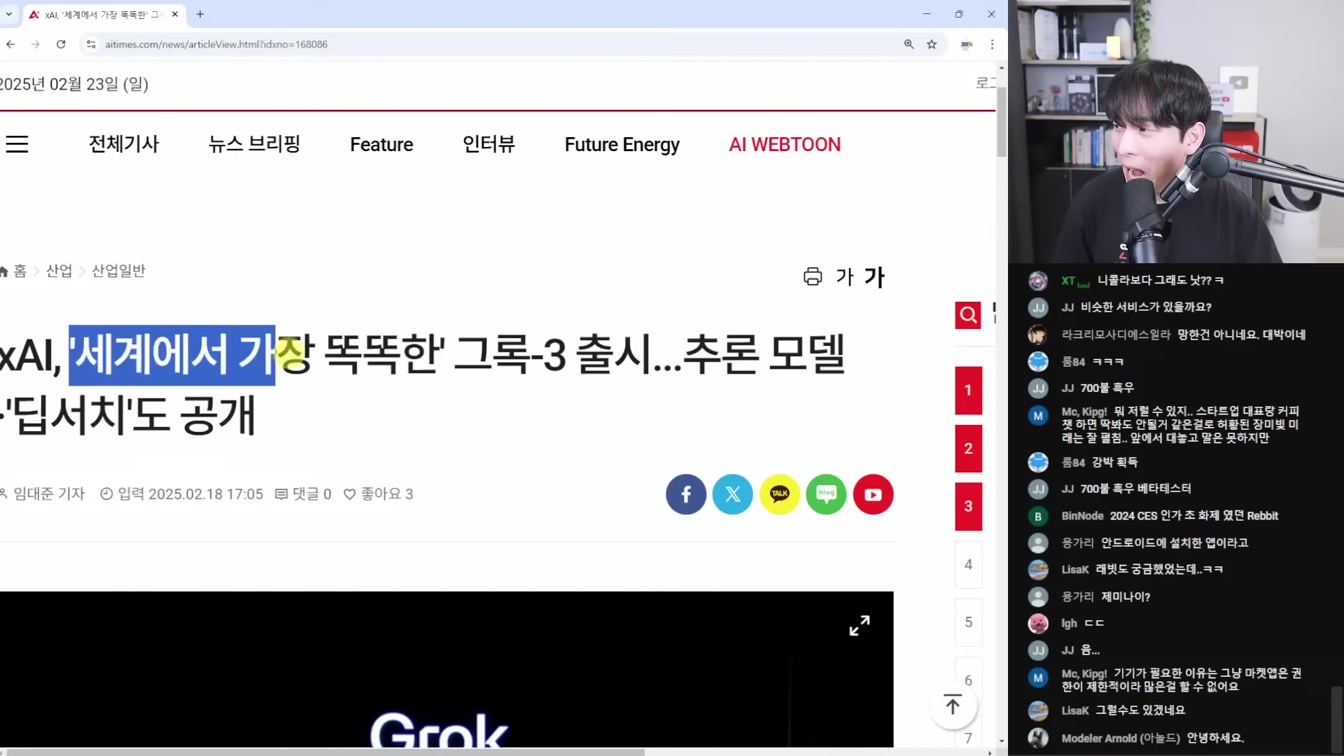Select ranking item 2
This screenshot has height=756, width=1344.
coord(968,448)
